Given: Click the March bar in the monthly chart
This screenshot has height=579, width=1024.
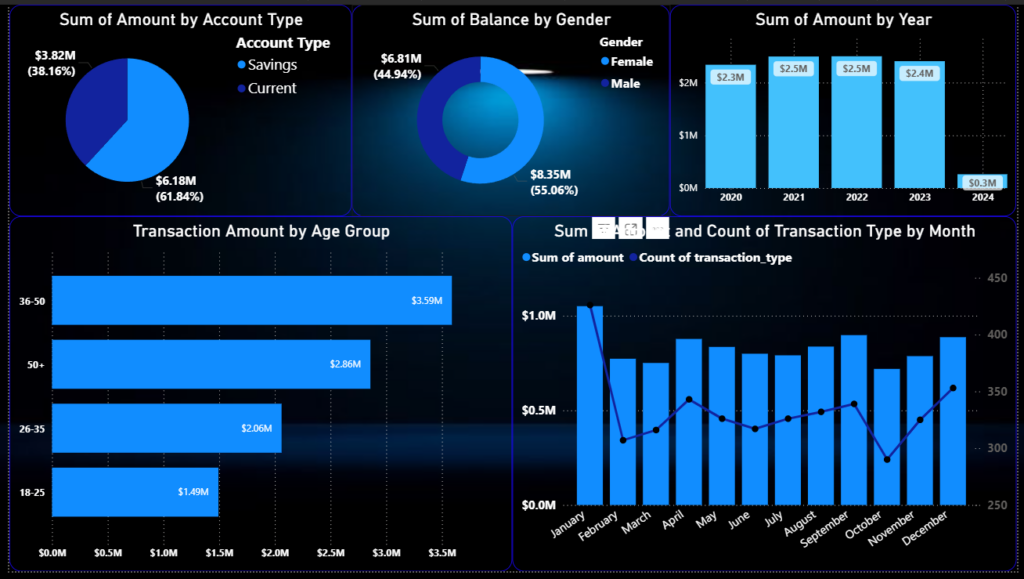Looking at the screenshot, I should 656,434.
